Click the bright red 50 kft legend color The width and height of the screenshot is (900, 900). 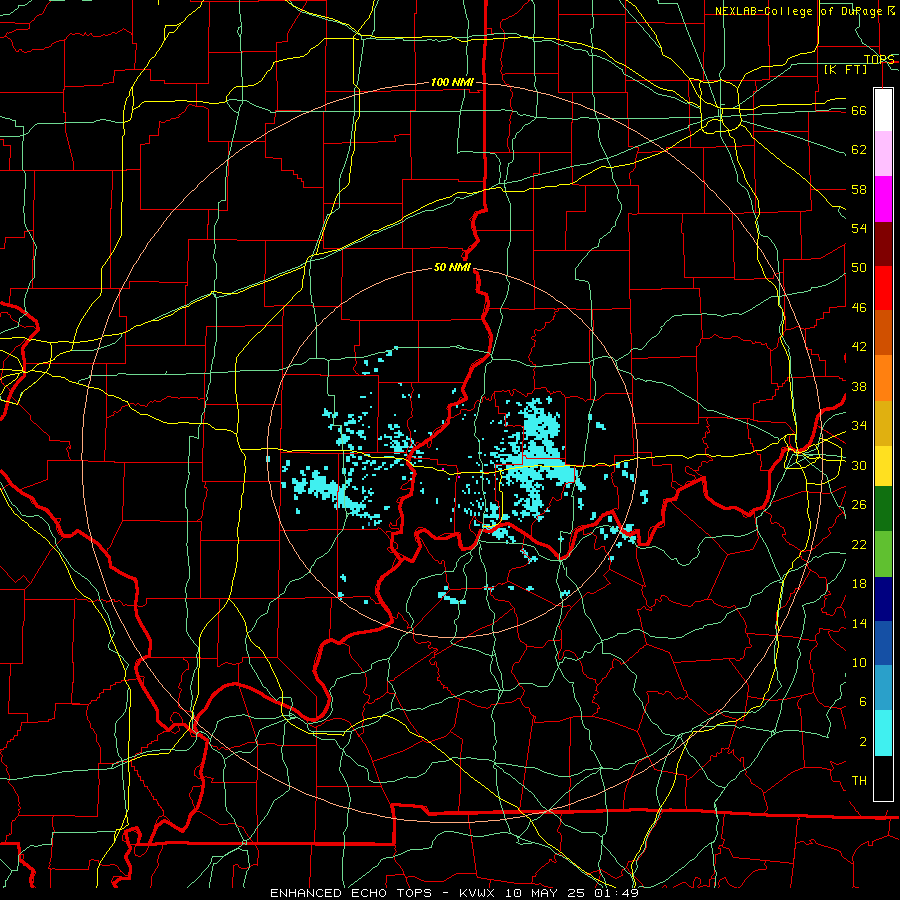point(883,288)
